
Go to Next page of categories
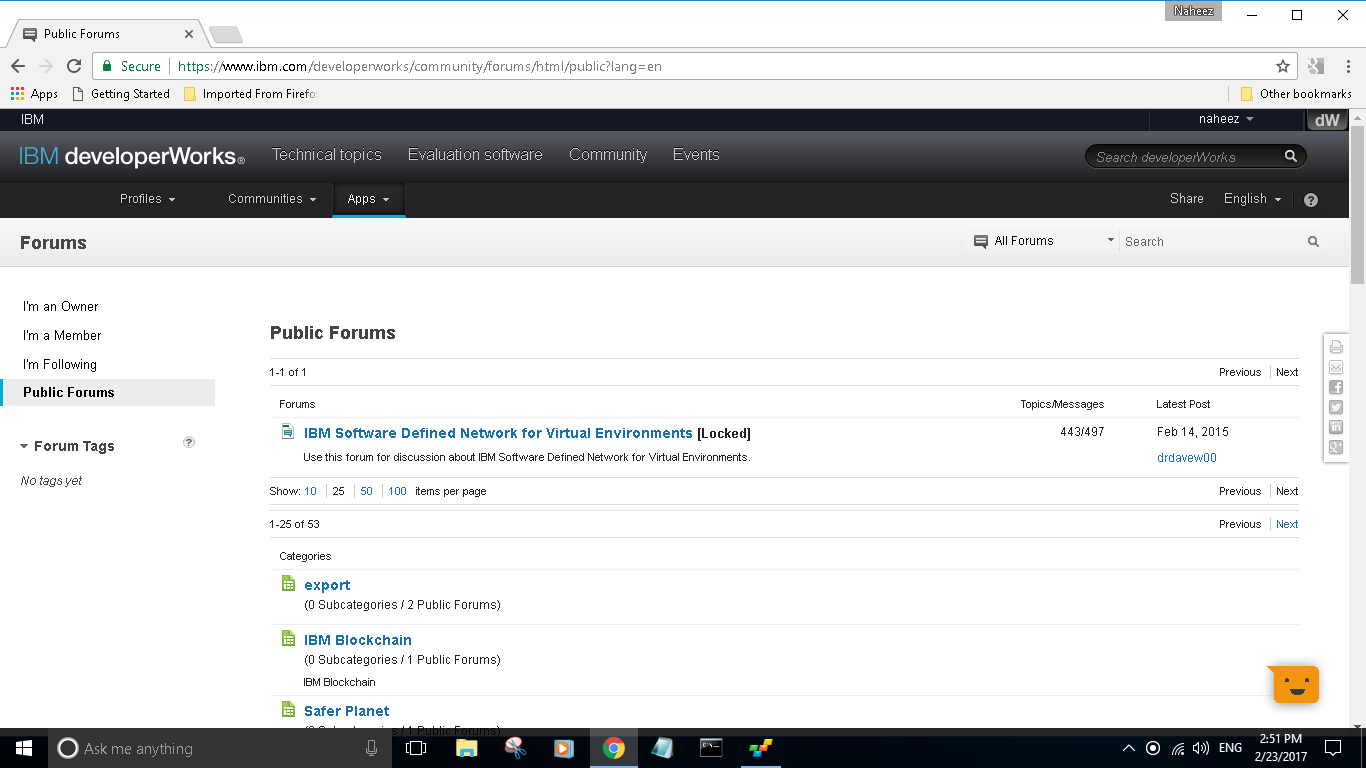click(x=1287, y=524)
